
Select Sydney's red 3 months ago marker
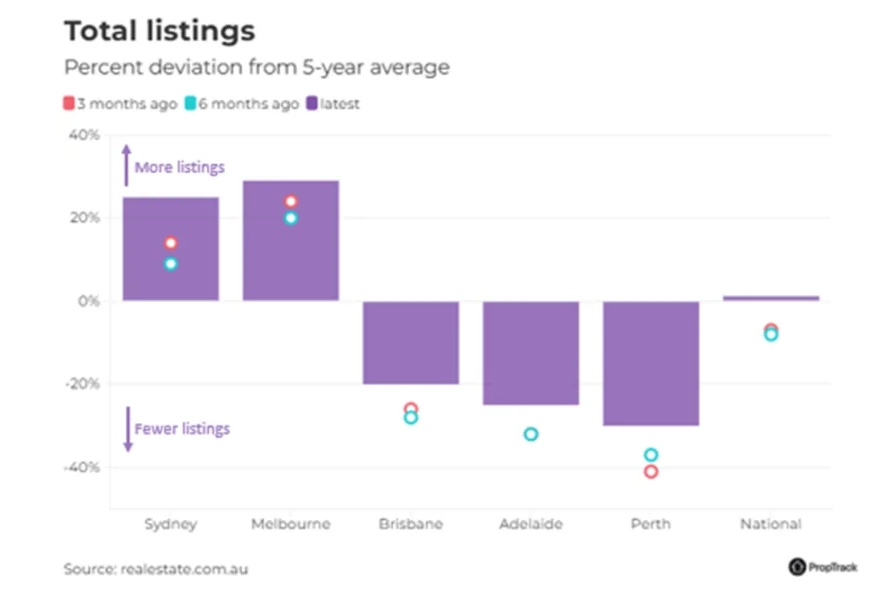click(x=171, y=243)
